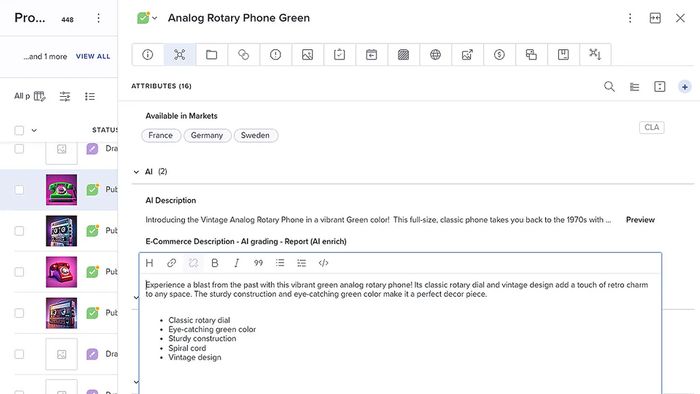Open product detail more options menu
700x394 pixels.
coord(630,18)
